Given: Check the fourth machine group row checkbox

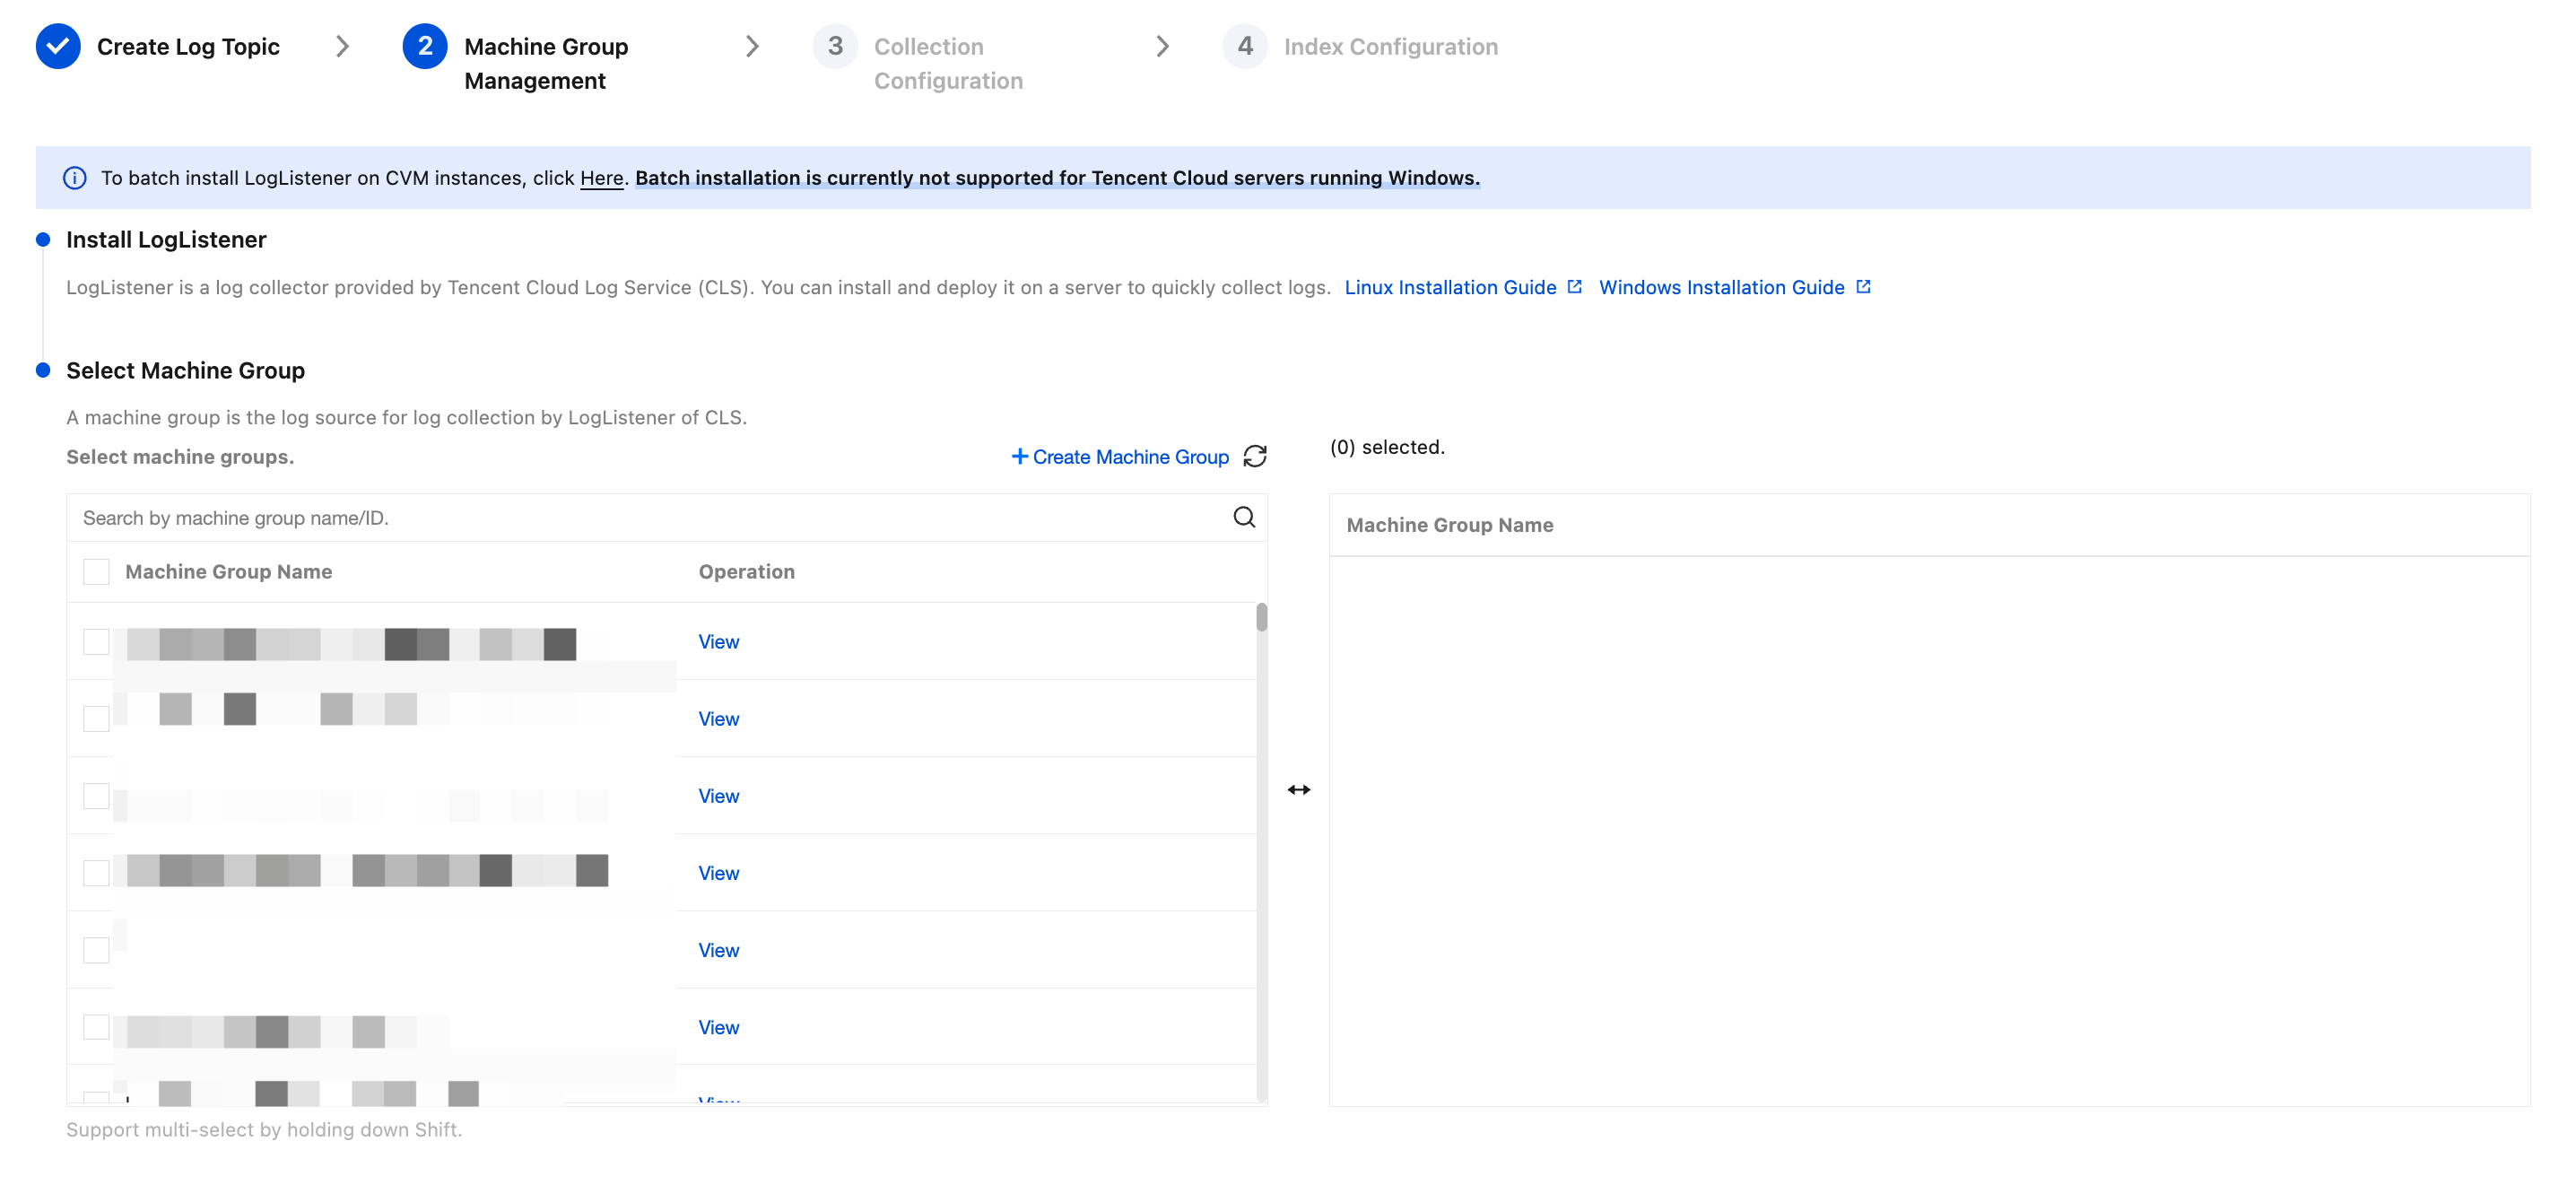Looking at the screenshot, I should (96, 873).
